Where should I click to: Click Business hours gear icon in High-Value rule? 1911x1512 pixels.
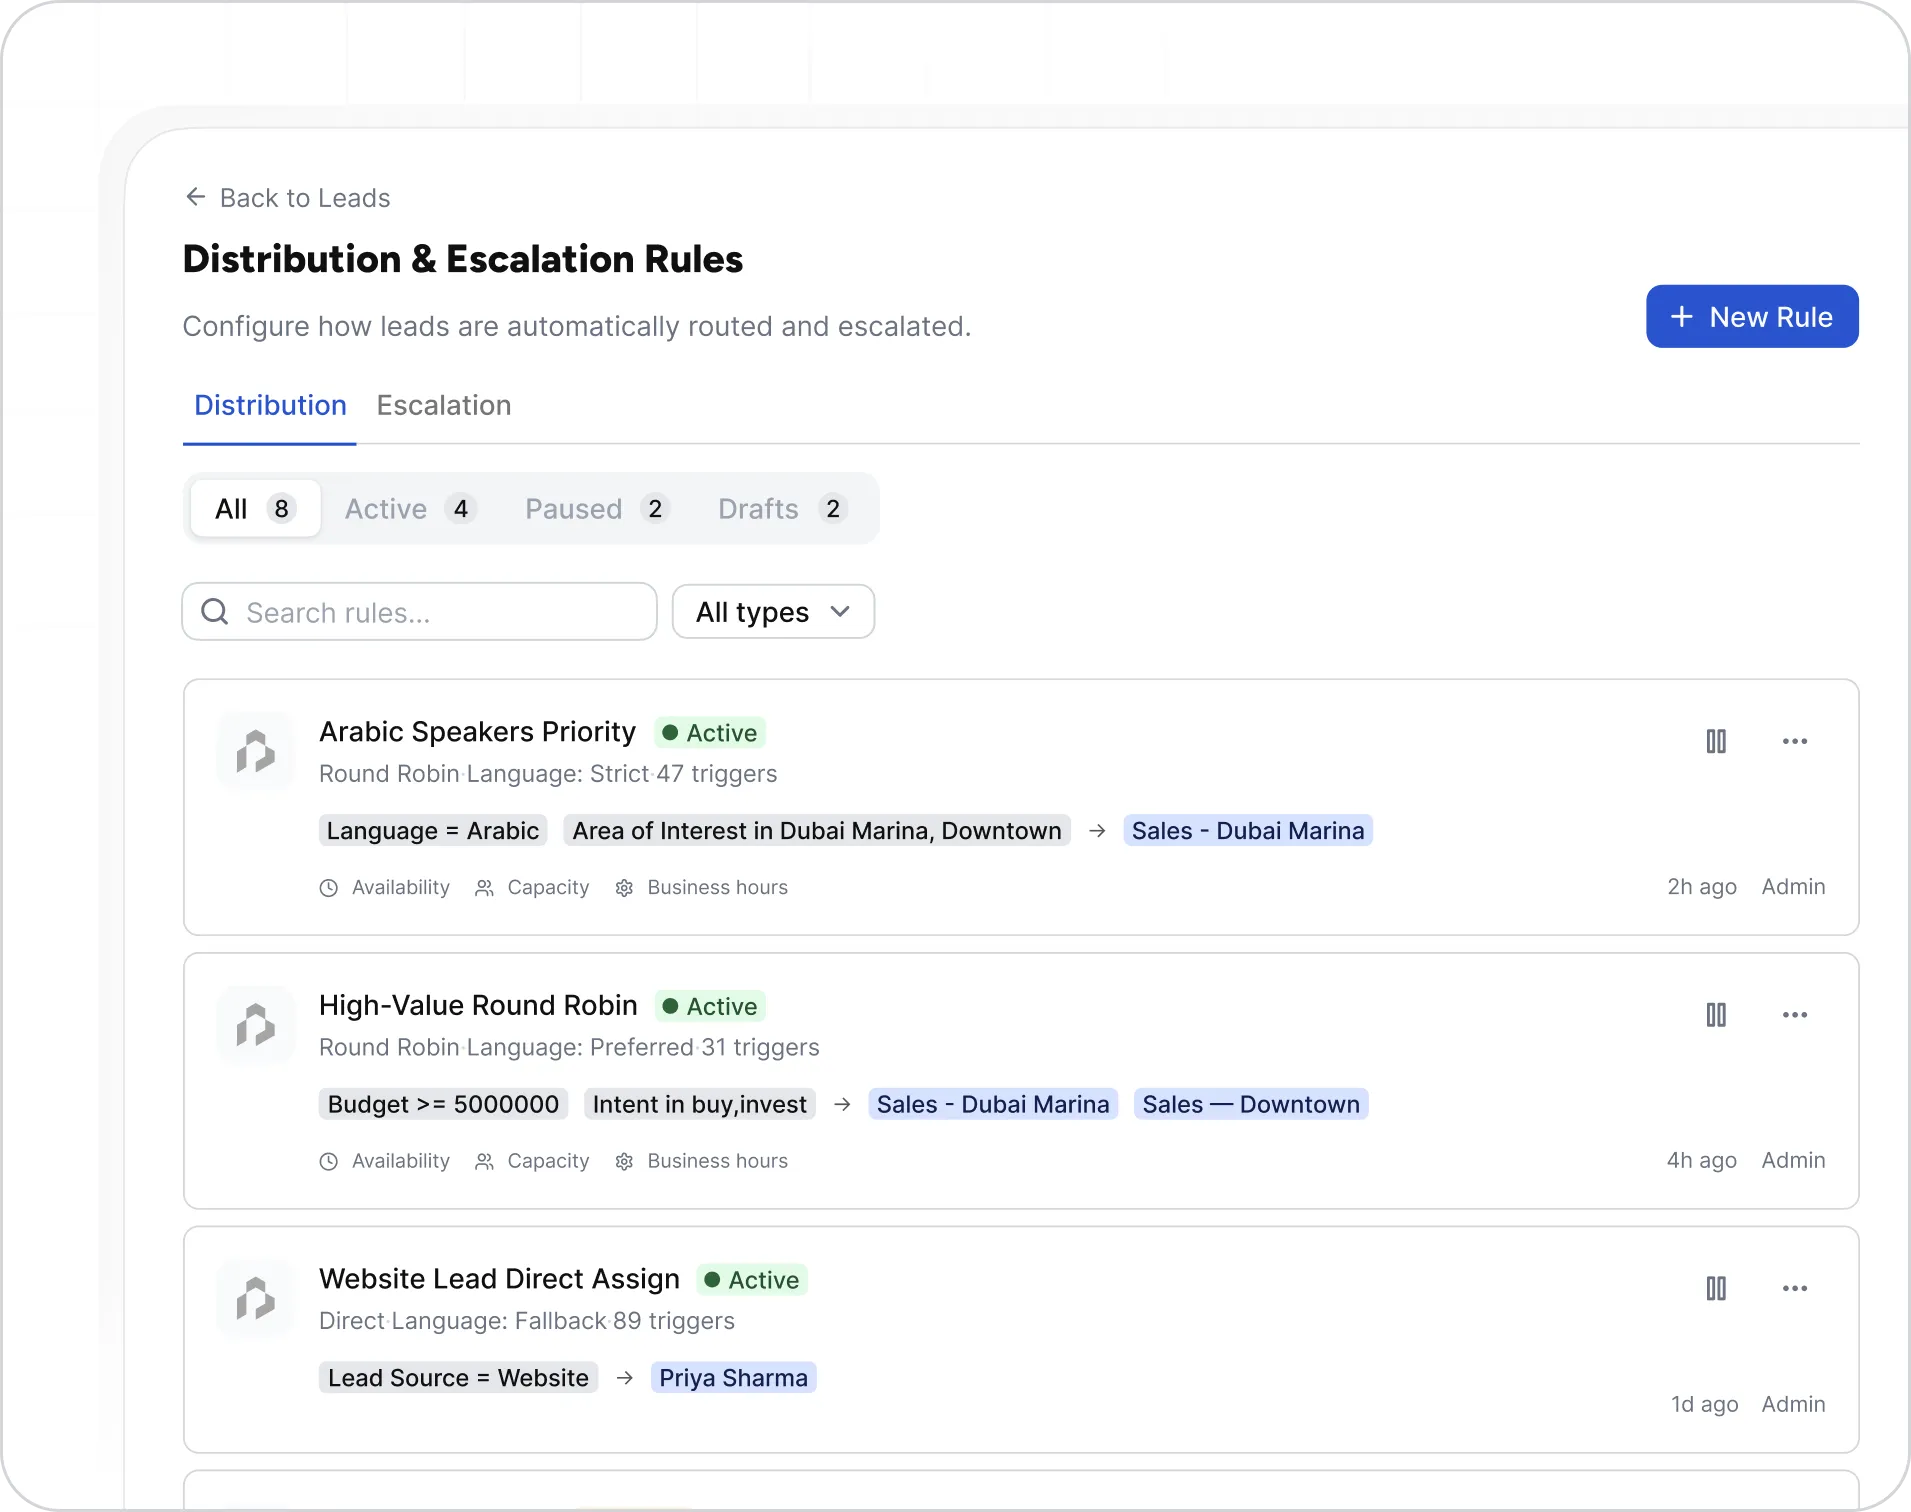pyautogui.click(x=624, y=1162)
